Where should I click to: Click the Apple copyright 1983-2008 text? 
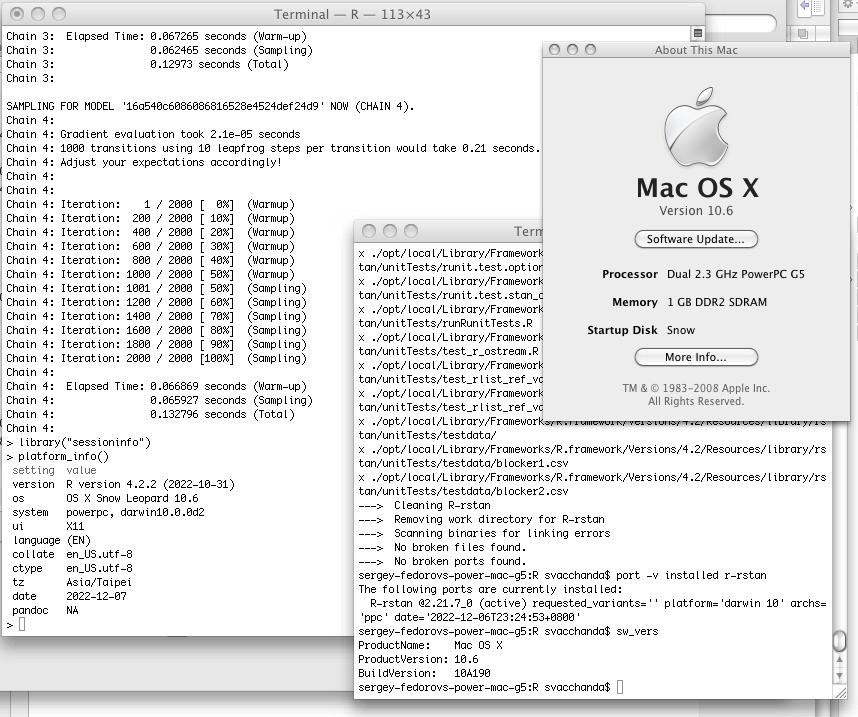click(x=696, y=388)
